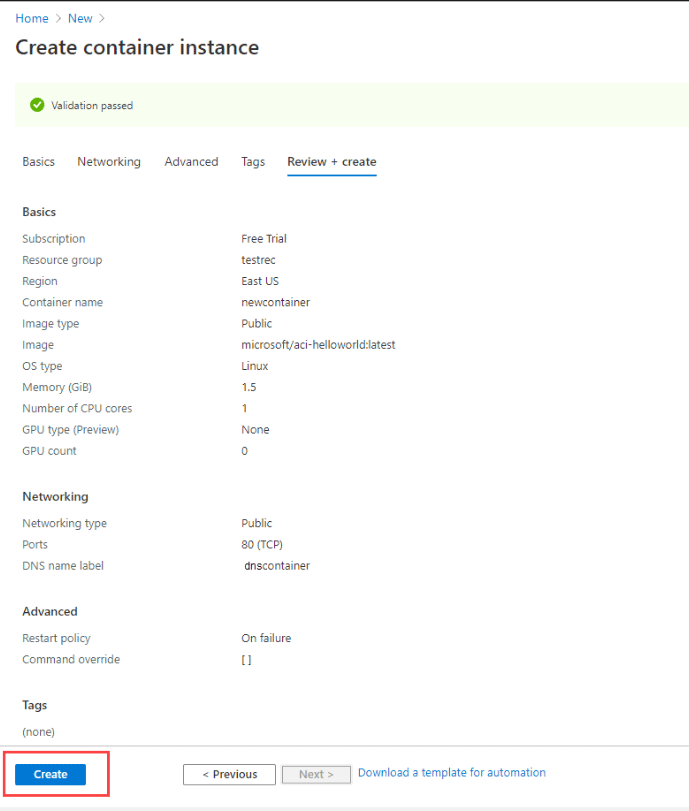Switch to the Basics tab
Viewport: 689px width, 811px height.
38,161
